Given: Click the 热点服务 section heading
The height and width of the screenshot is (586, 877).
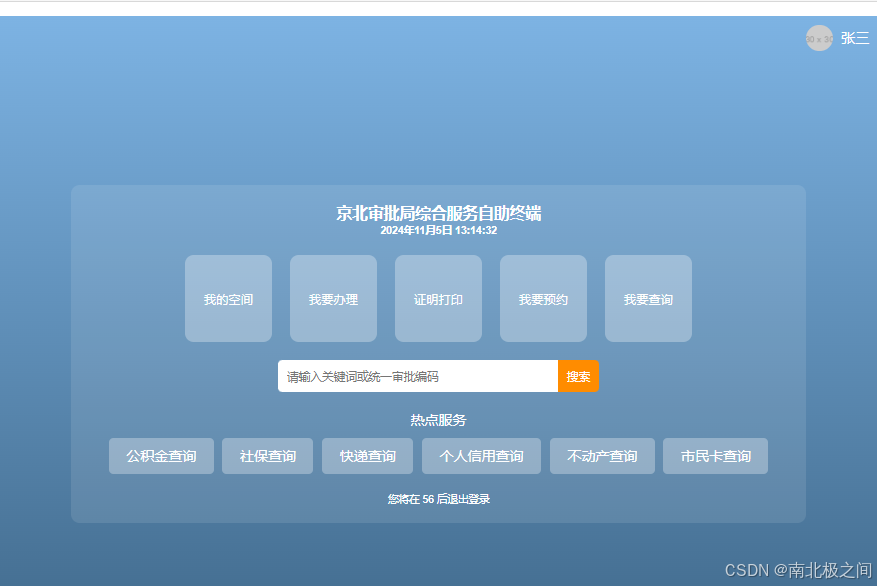Looking at the screenshot, I should tap(438, 420).
